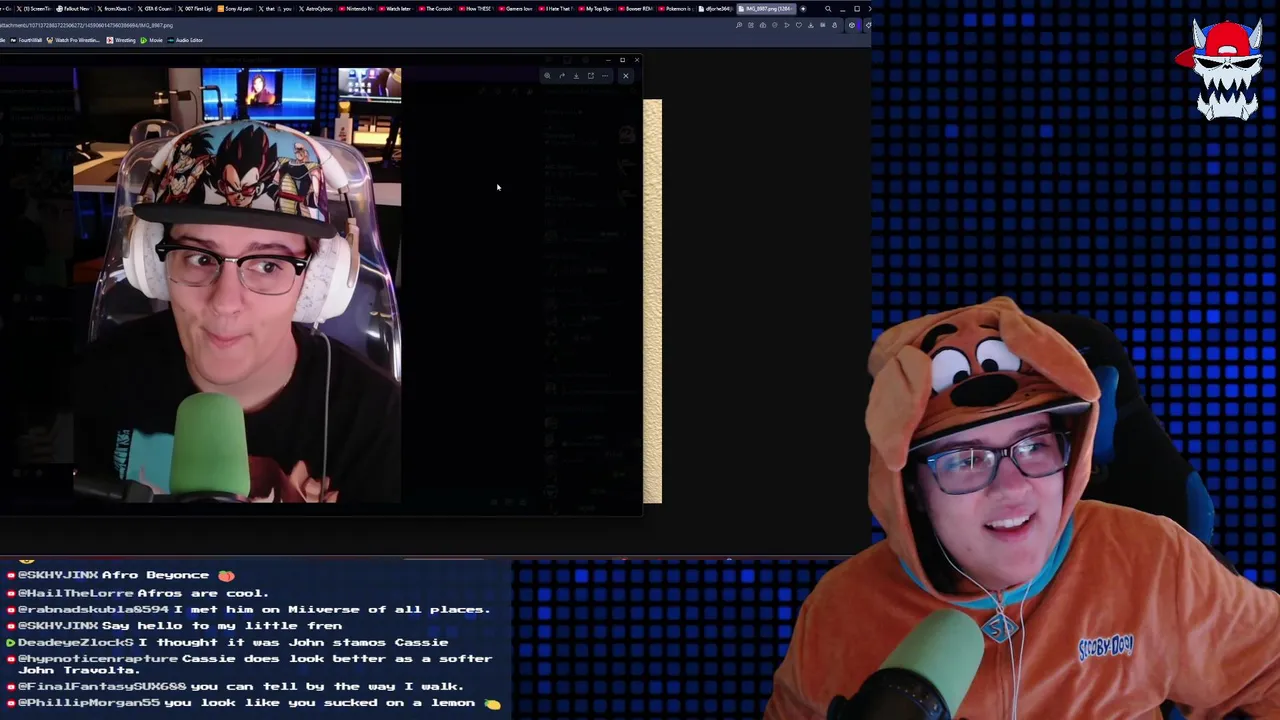Image resolution: width=1280 pixels, height=720 pixels.
Task: Click the Vegeta-cap streamer image preview
Action: (x=237, y=285)
